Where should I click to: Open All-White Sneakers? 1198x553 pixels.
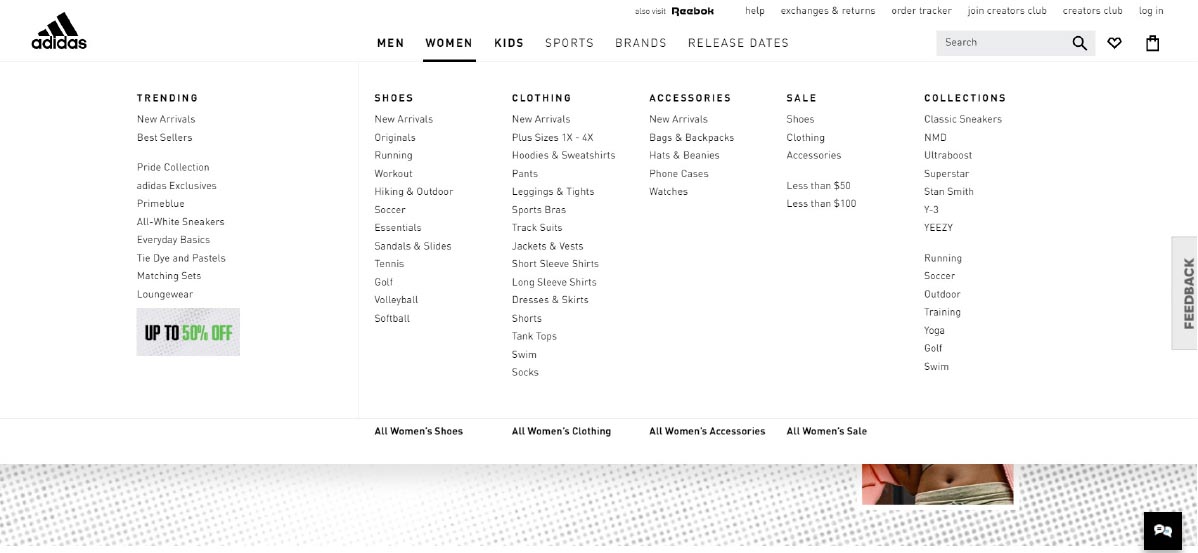pos(180,222)
